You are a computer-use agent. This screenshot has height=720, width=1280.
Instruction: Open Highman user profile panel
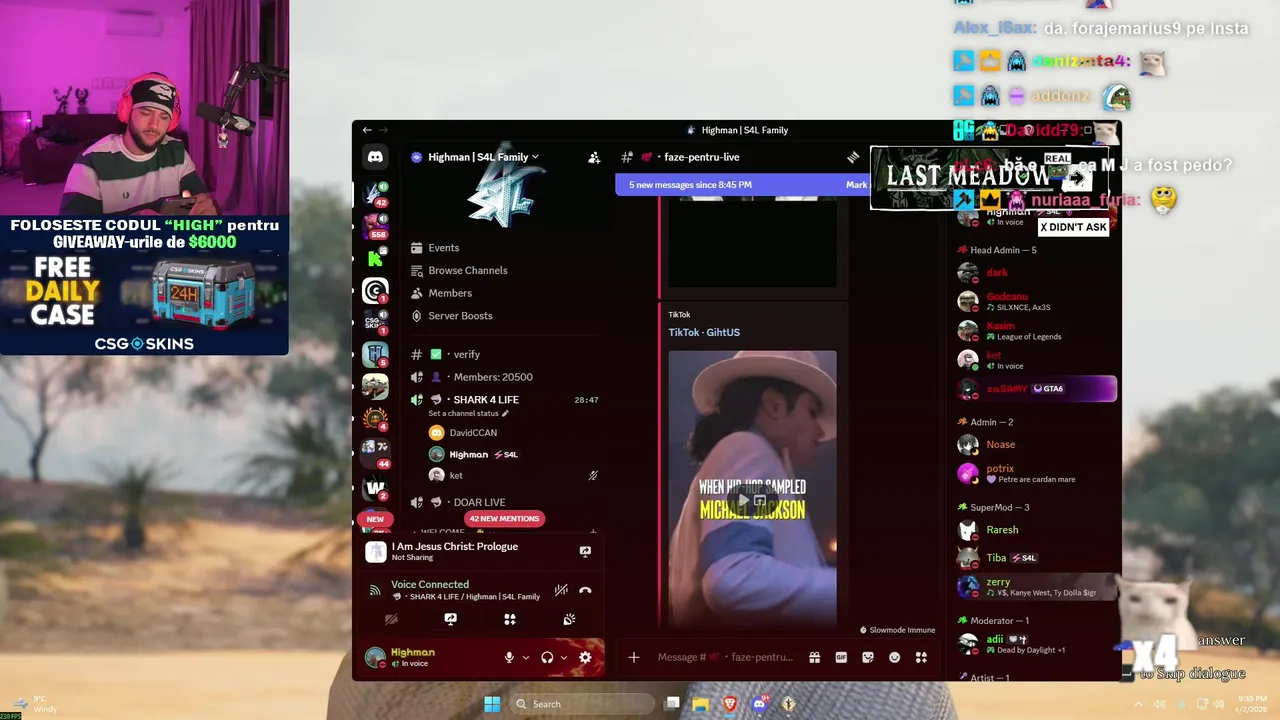point(412,657)
